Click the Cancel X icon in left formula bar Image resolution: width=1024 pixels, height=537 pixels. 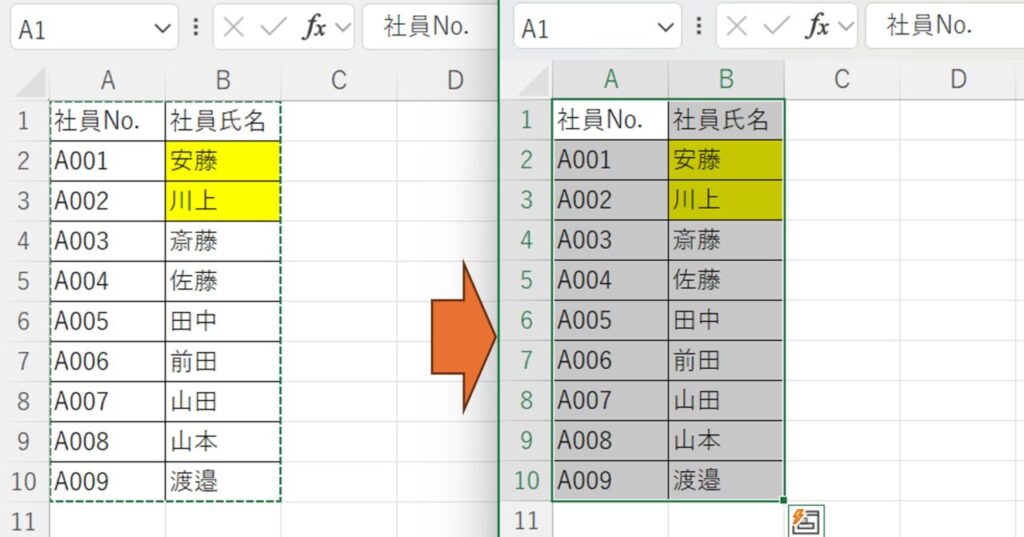233,27
